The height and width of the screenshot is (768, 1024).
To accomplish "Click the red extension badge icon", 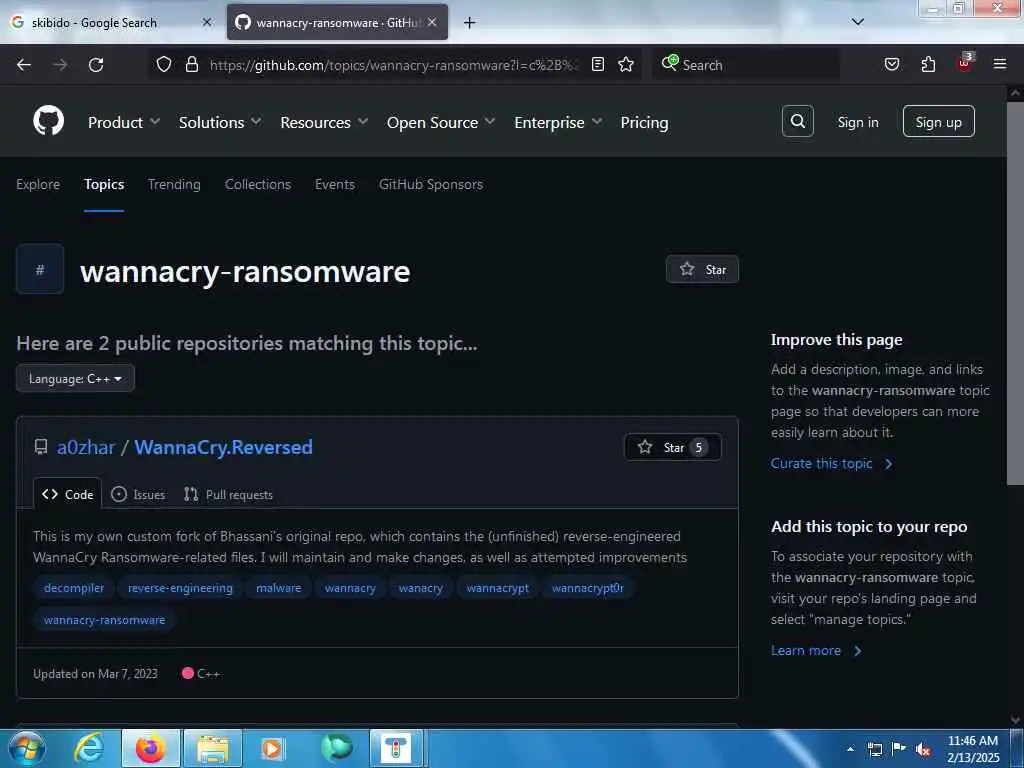I will pyautogui.click(x=965, y=63).
